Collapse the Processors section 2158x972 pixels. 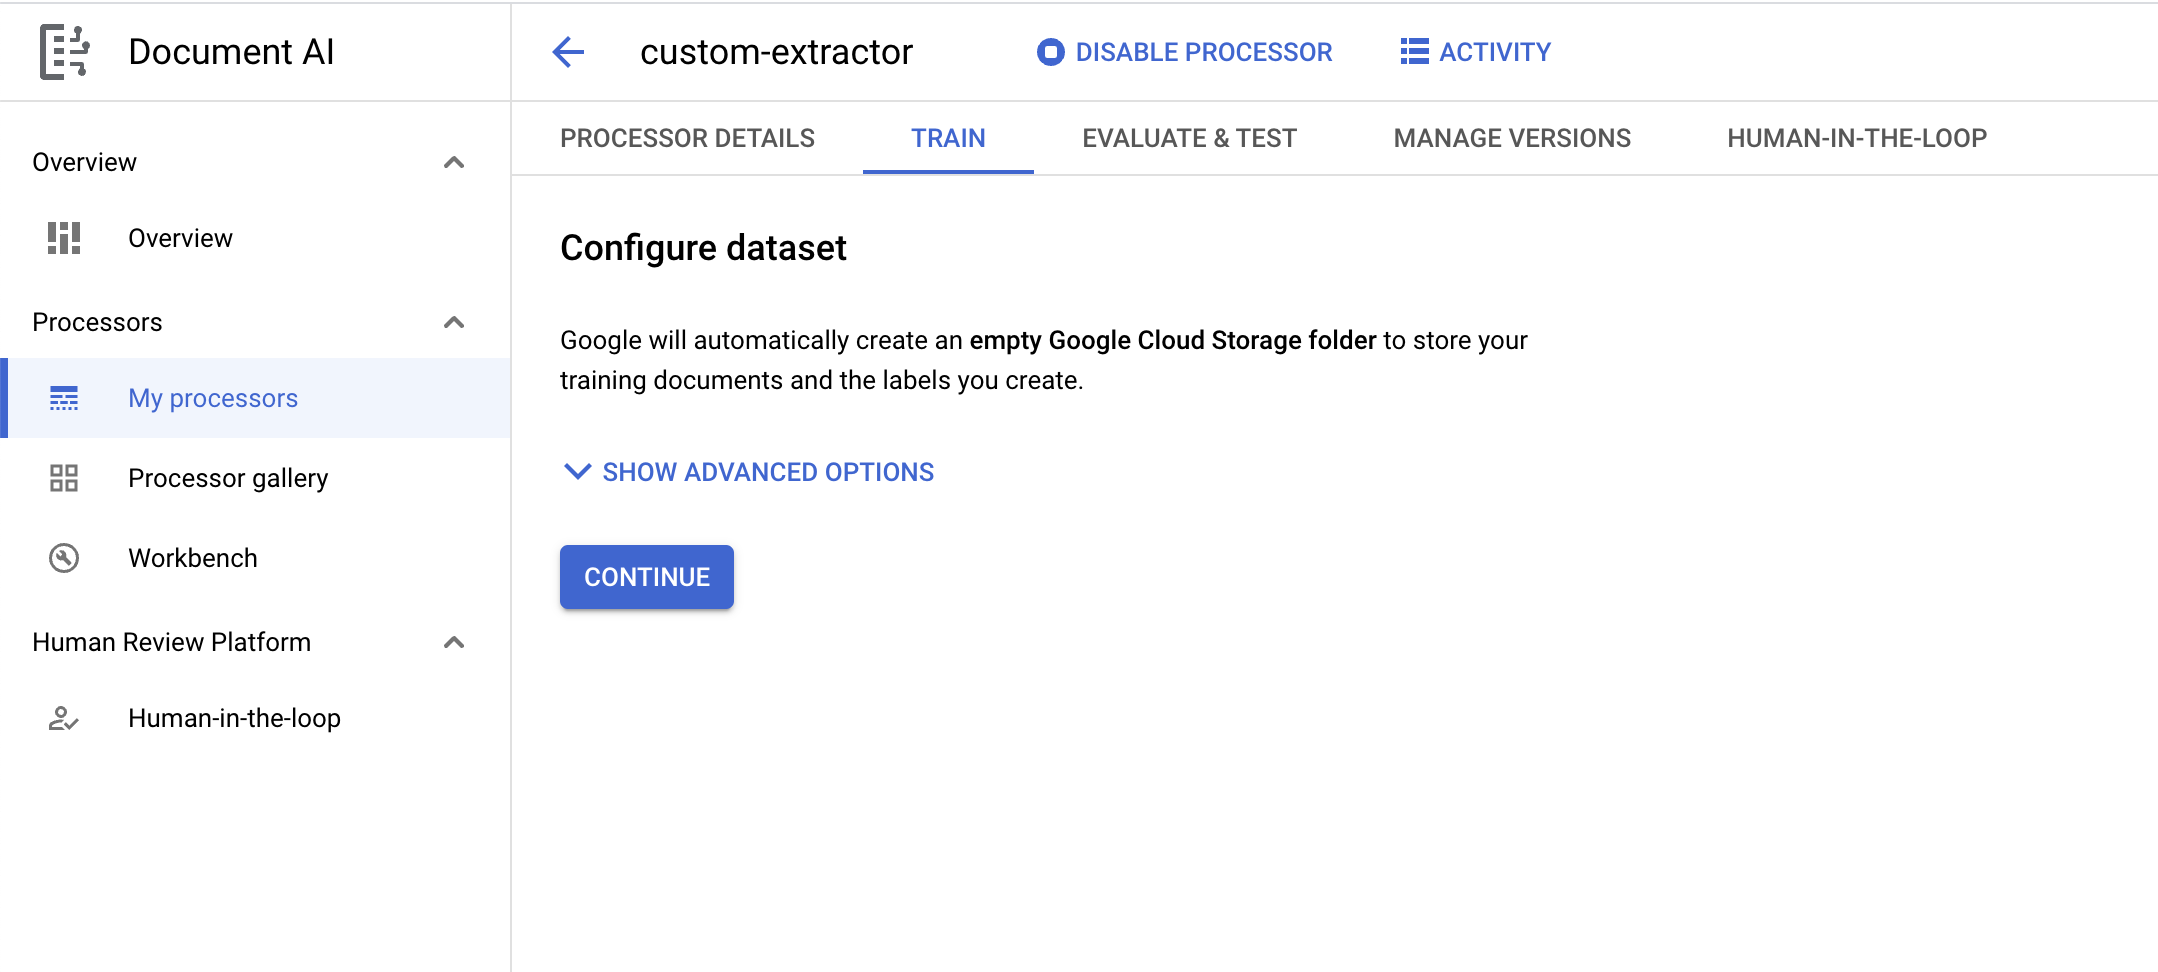(457, 322)
